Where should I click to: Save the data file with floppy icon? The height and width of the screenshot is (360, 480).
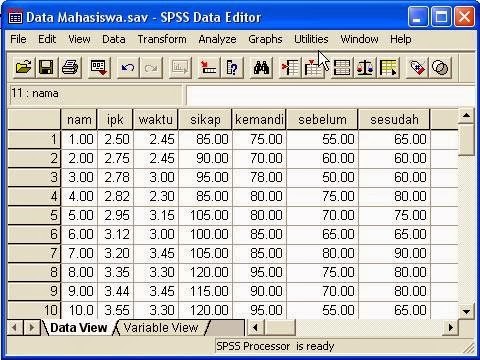tap(46, 68)
